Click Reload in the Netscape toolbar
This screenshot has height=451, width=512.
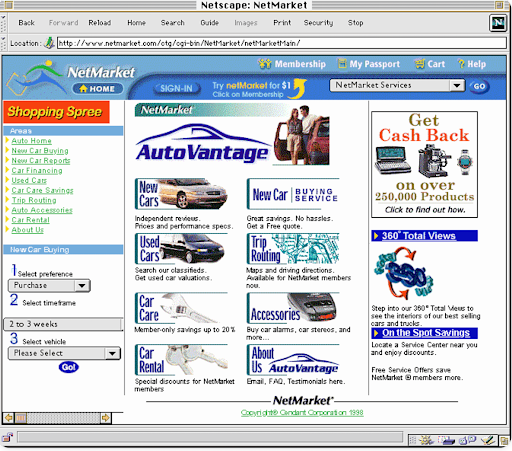click(x=100, y=23)
